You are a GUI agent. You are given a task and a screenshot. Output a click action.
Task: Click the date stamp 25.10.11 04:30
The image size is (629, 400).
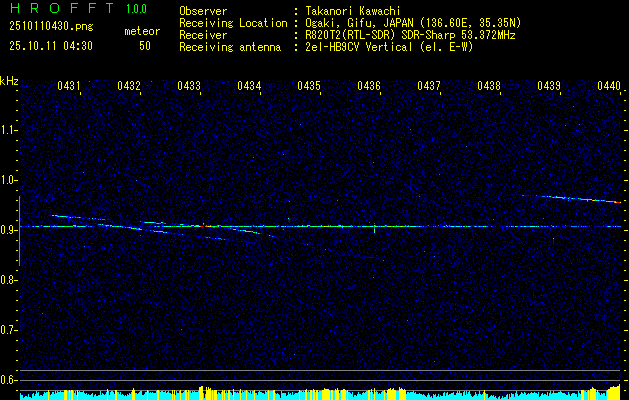click(51, 46)
